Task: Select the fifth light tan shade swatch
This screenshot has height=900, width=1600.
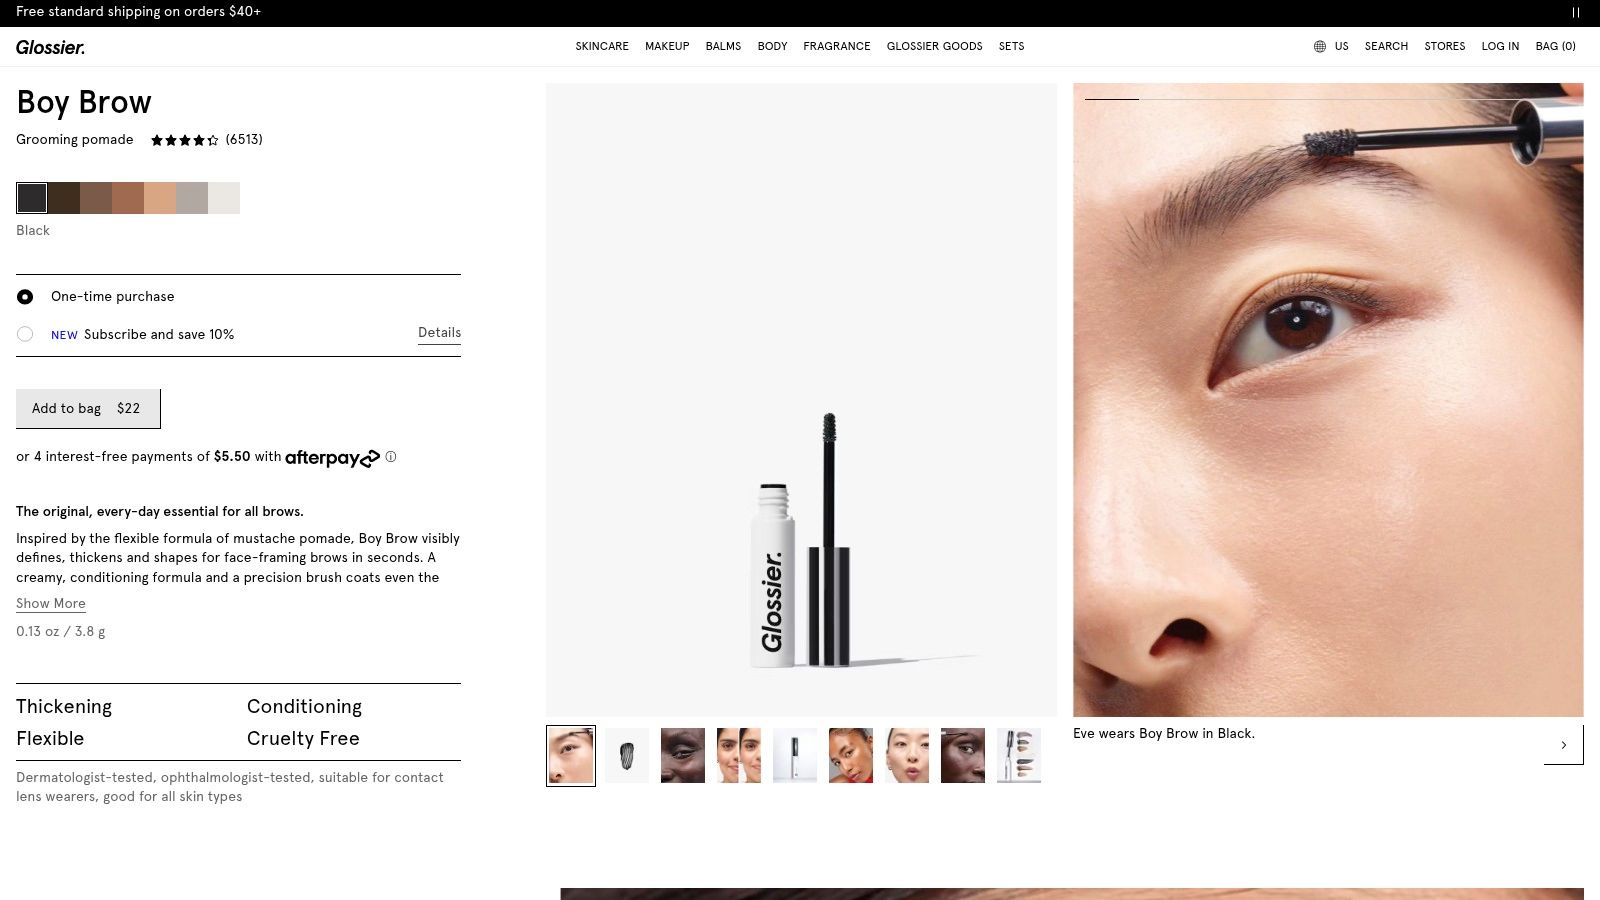Action: click(x=160, y=198)
